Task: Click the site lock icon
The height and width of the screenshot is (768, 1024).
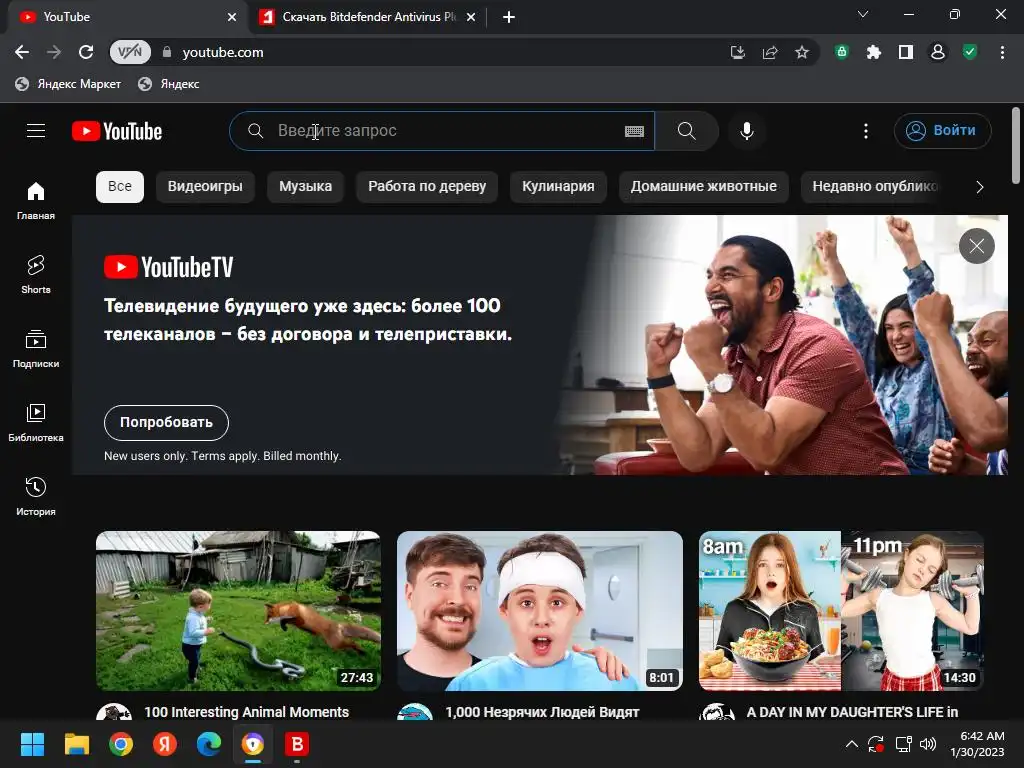Action: point(167,52)
